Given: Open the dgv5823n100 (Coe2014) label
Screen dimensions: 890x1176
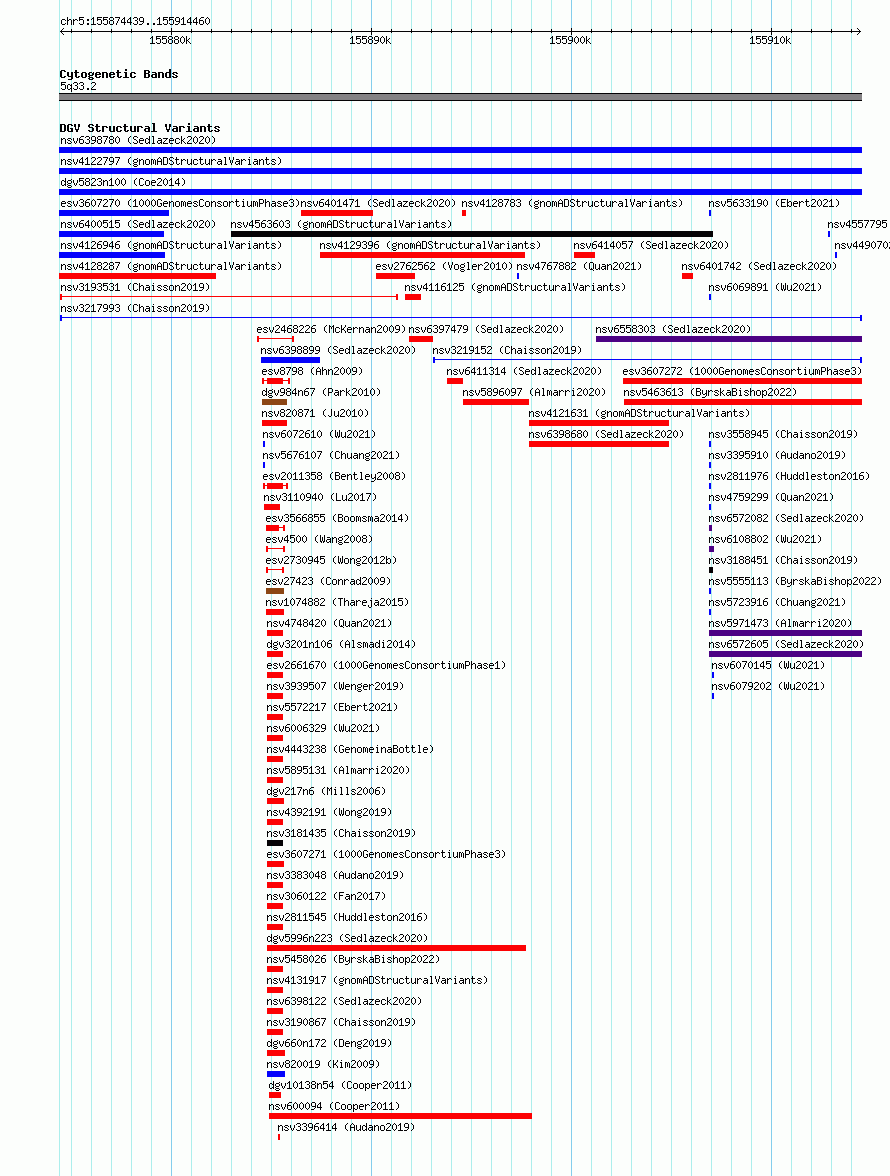Looking at the screenshot, I should point(123,182).
